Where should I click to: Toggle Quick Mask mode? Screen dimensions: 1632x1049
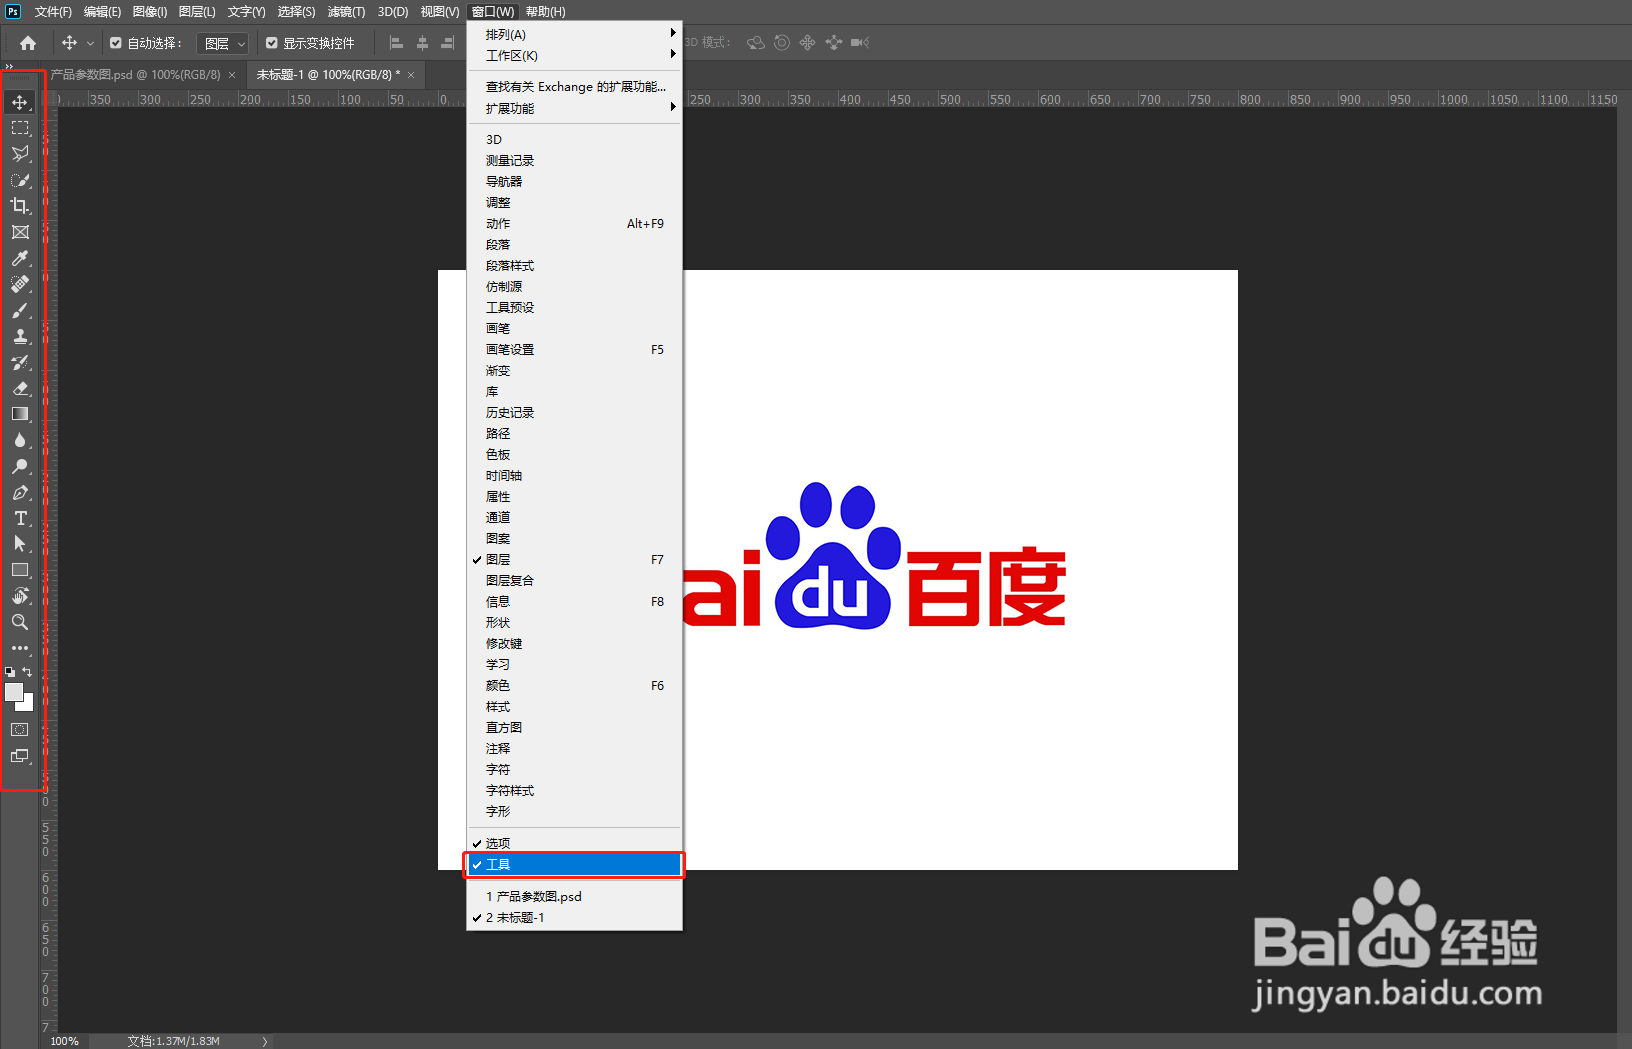tap(20, 730)
